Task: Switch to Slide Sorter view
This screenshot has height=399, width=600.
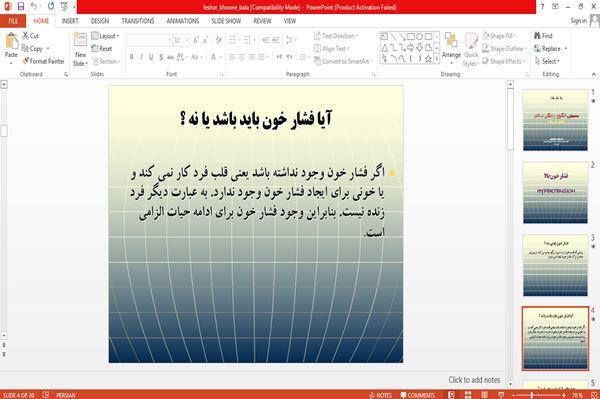Action: coord(468,395)
